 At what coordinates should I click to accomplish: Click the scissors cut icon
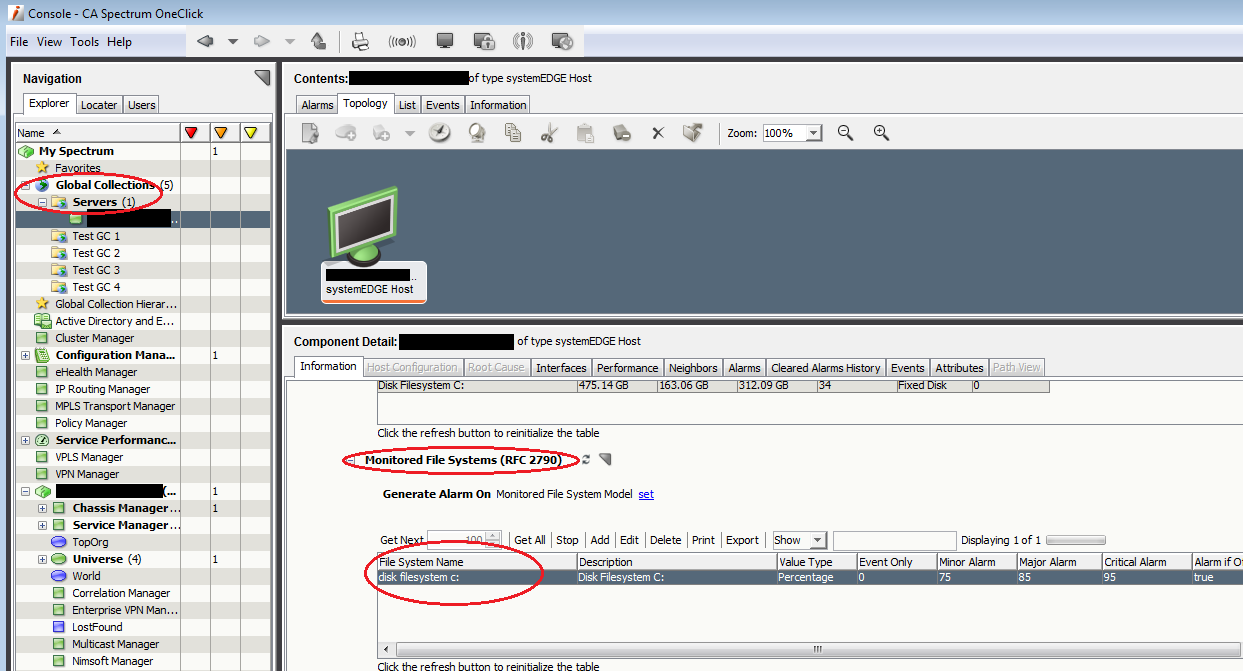click(x=547, y=132)
